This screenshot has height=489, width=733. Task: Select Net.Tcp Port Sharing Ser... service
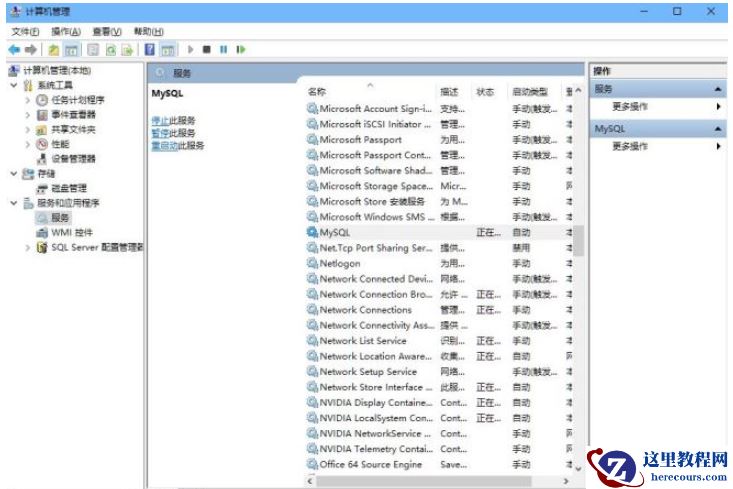439,248
